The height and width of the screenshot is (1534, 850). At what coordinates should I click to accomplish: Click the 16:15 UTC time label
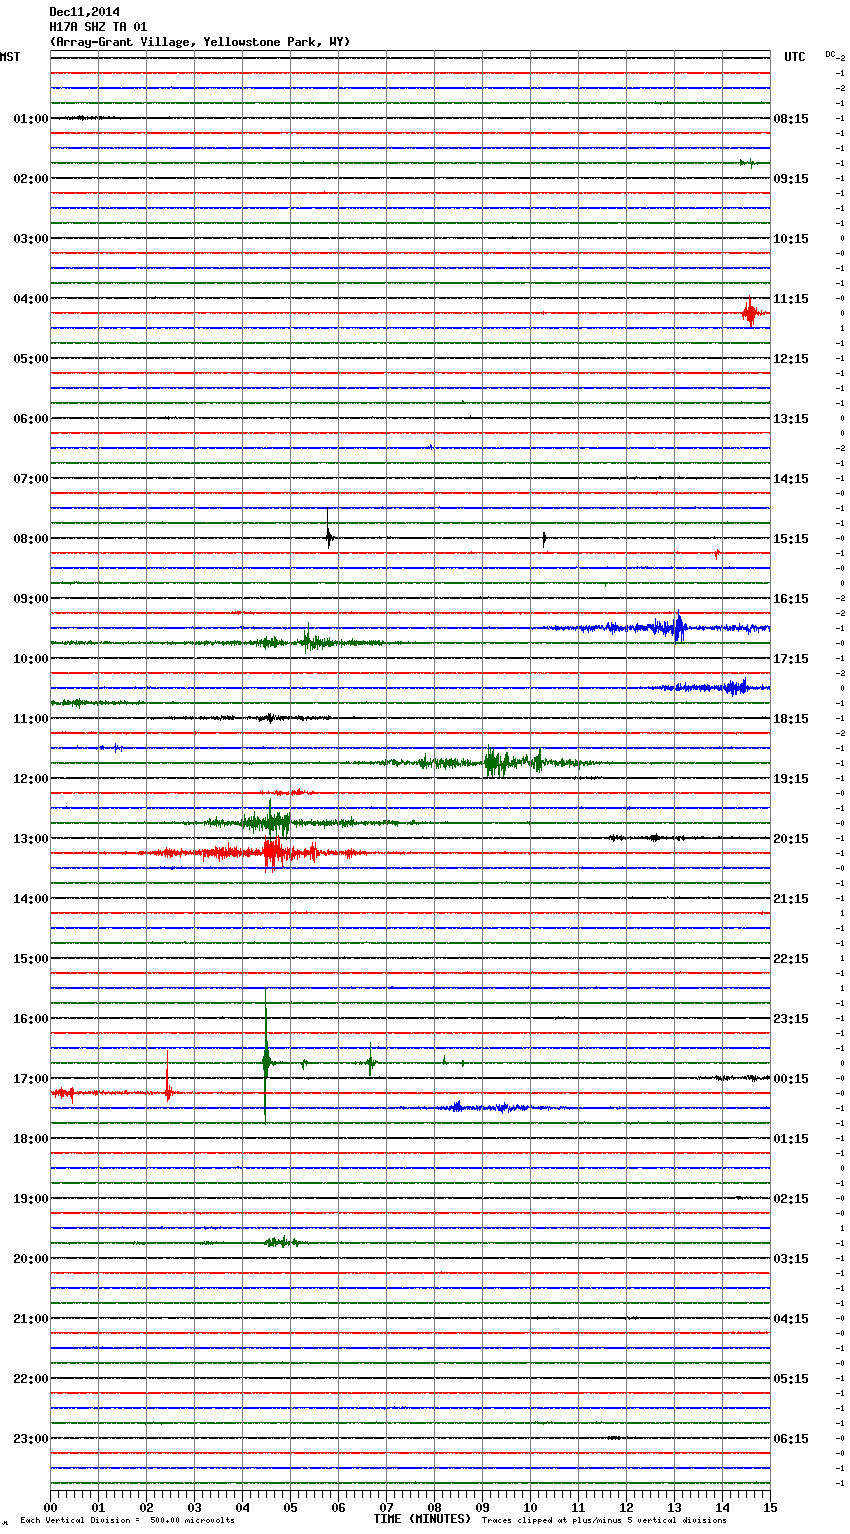pyautogui.click(x=791, y=599)
